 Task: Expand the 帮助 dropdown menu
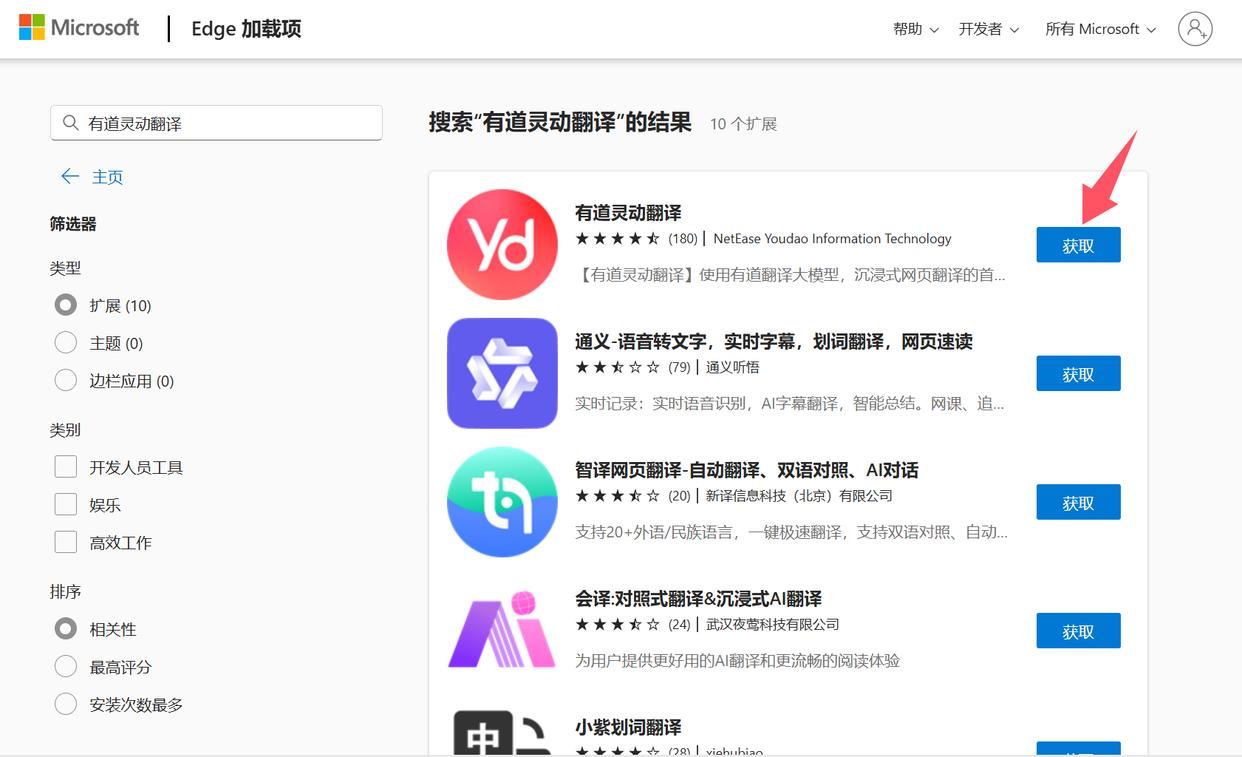[x=916, y=29]
